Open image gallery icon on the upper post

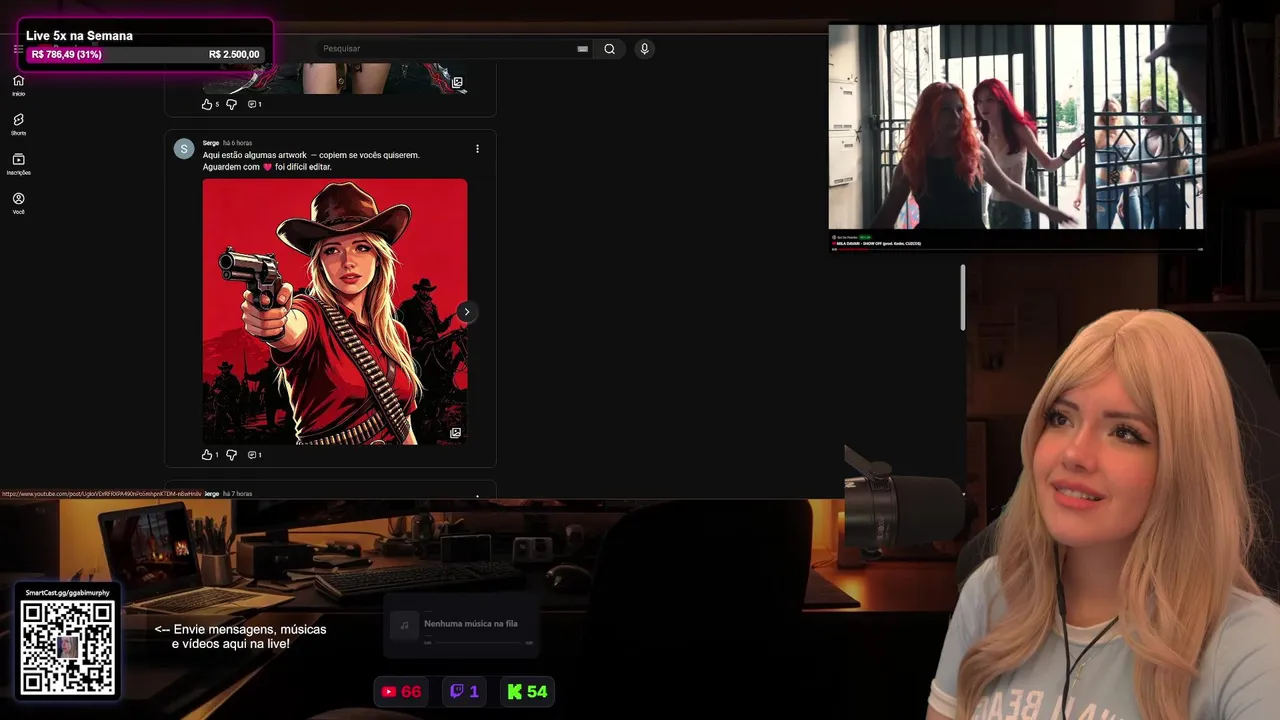point(457,82)
